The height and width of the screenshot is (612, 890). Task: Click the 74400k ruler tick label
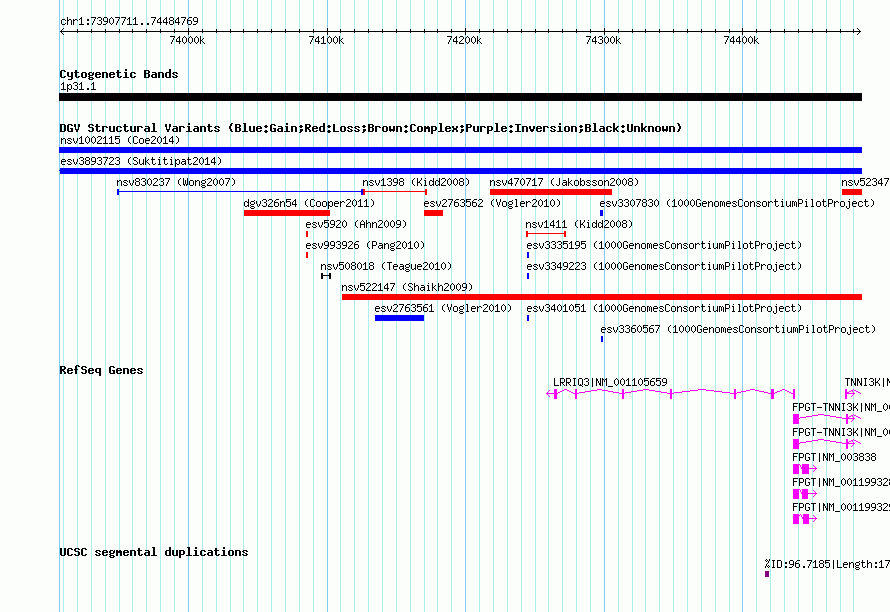click(x=741, y=40)
